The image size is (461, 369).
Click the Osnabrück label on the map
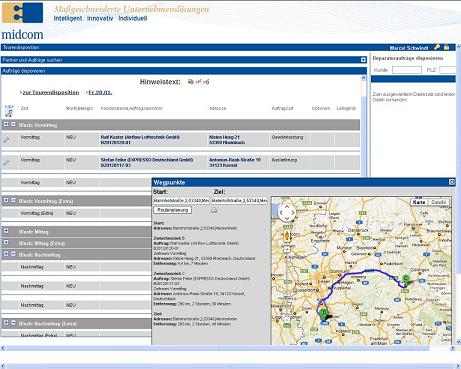point(358,230)
